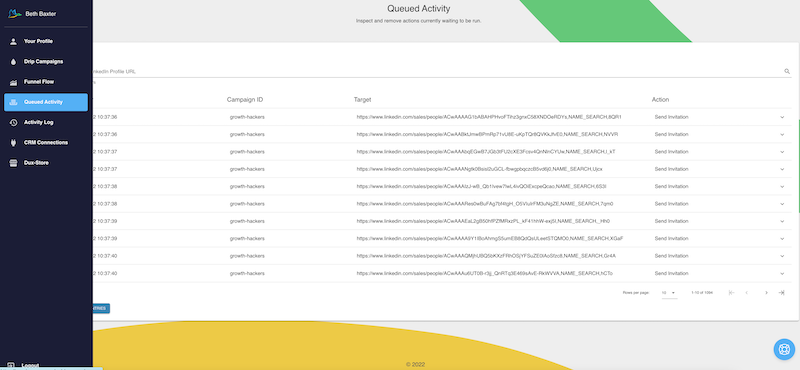This screenshot has width=800, height=370.
Task: Go to CRM Connections plug icon
Action: pyautogui.click(x=13, y=143)
